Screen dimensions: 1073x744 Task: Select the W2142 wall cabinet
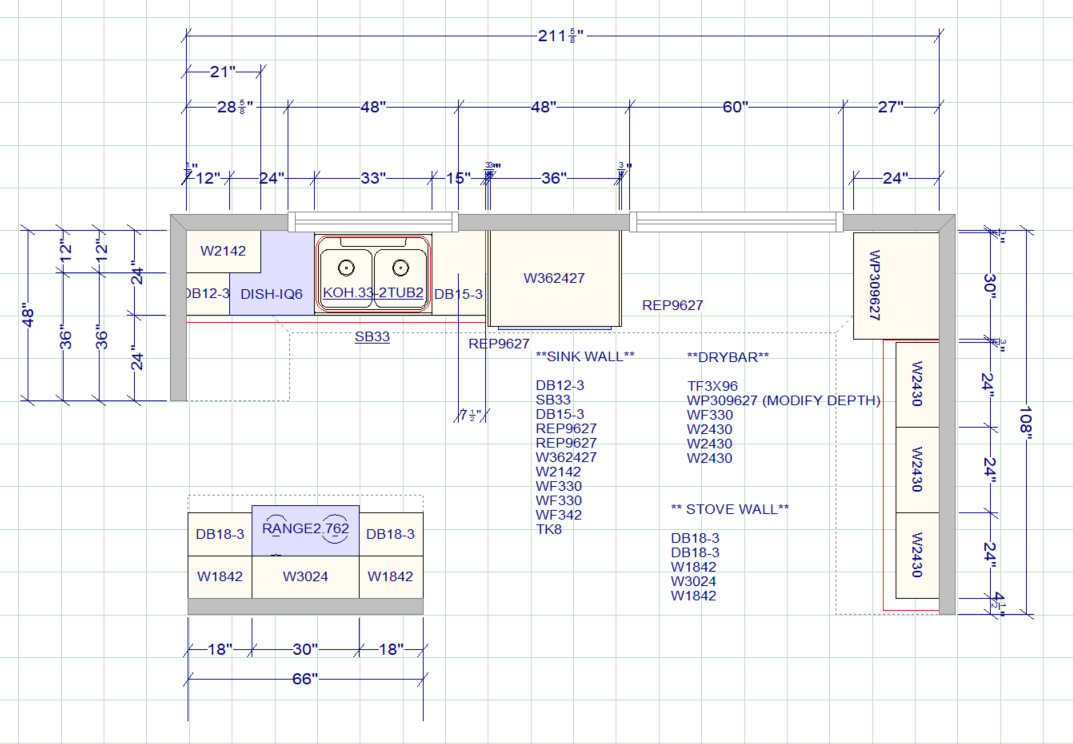(223, 252)
